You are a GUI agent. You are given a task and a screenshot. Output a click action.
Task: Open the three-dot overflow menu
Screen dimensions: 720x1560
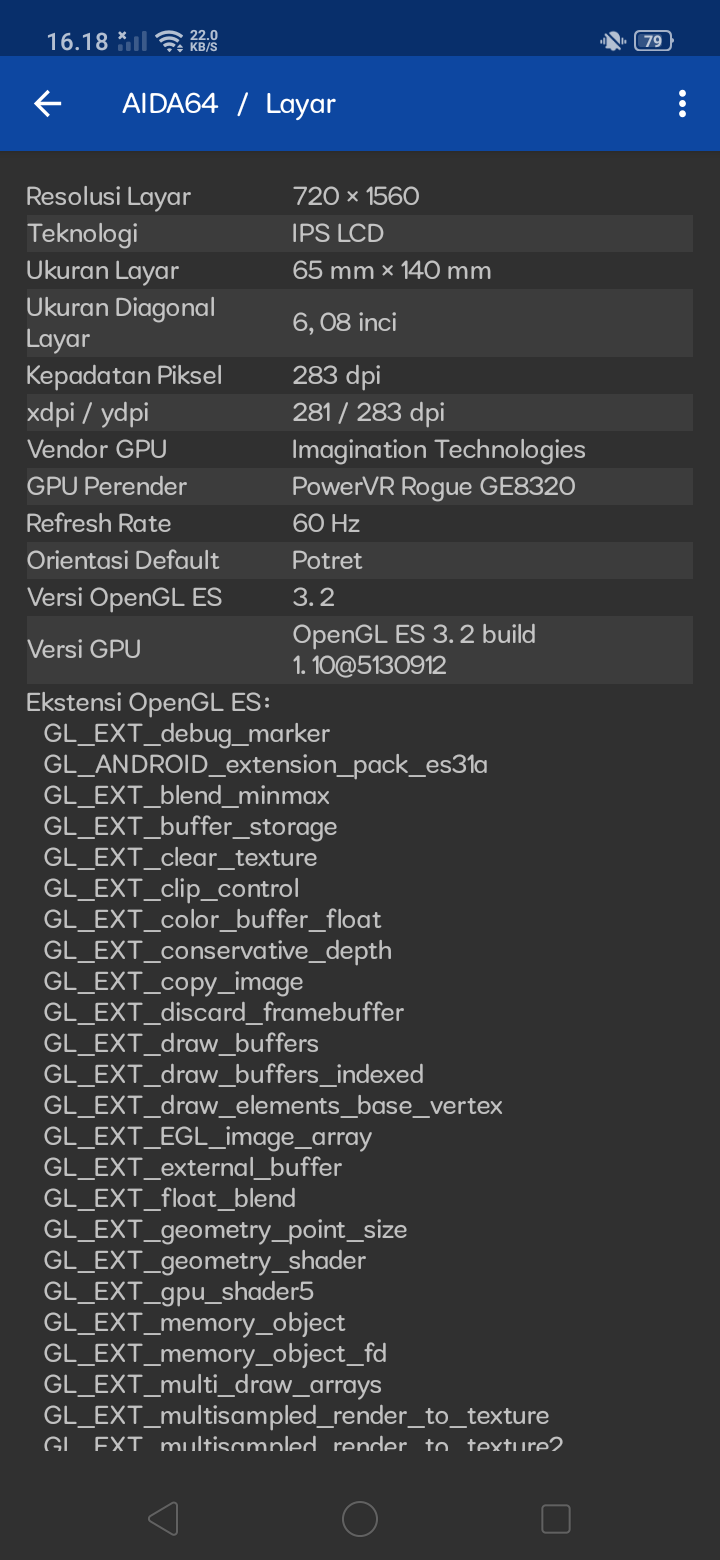(x=682, y=104)
